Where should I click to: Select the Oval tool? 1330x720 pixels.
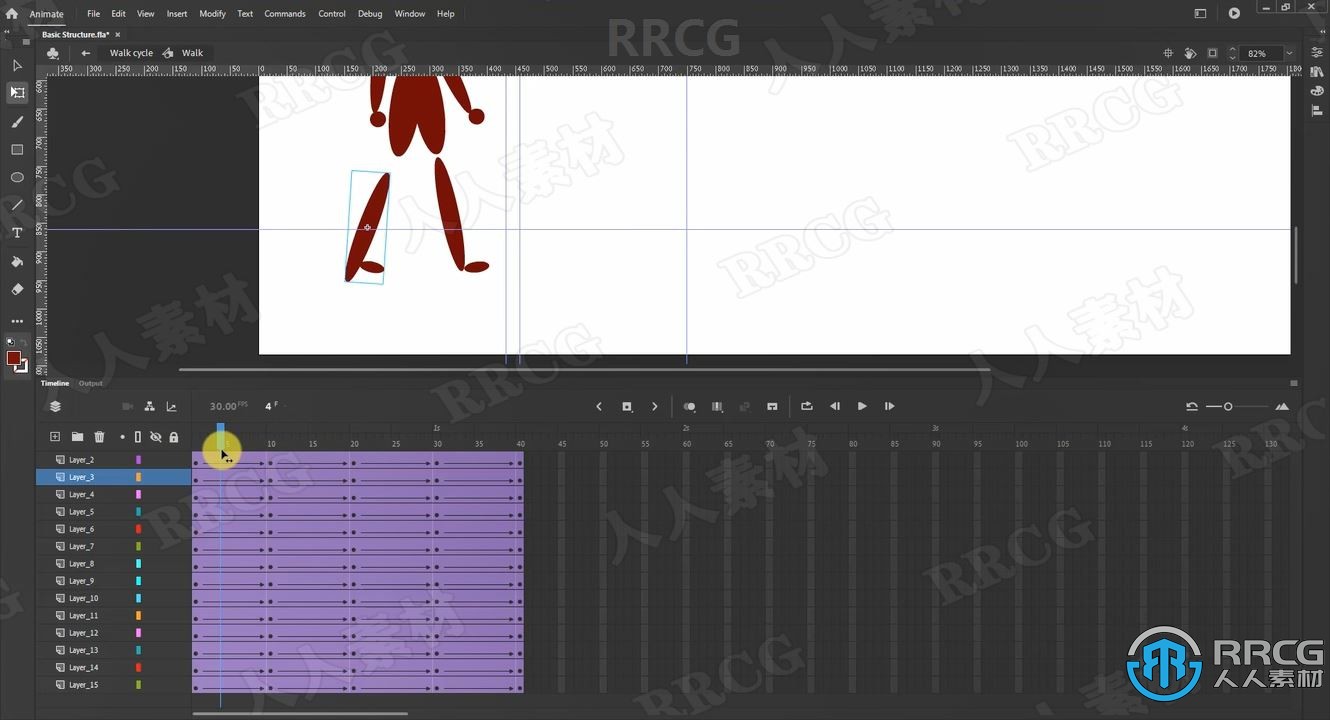pyautogui.click(x=17, y=177)
